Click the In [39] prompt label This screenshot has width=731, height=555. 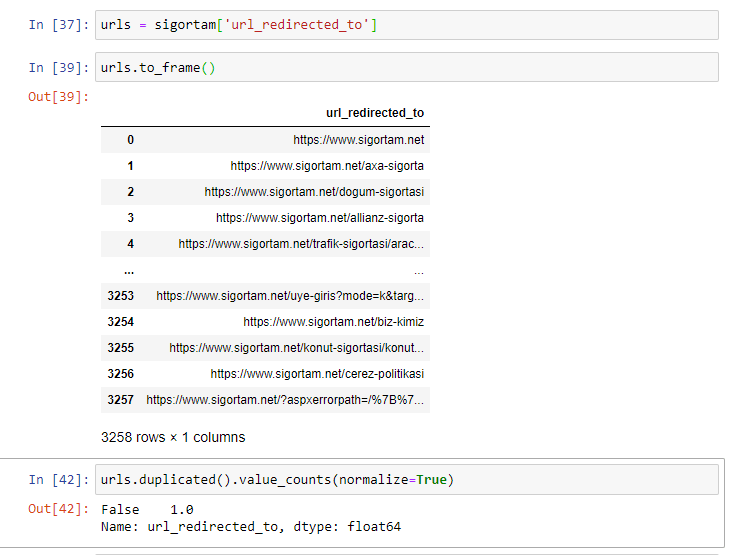pyautogui.click(x=58, y=68)
